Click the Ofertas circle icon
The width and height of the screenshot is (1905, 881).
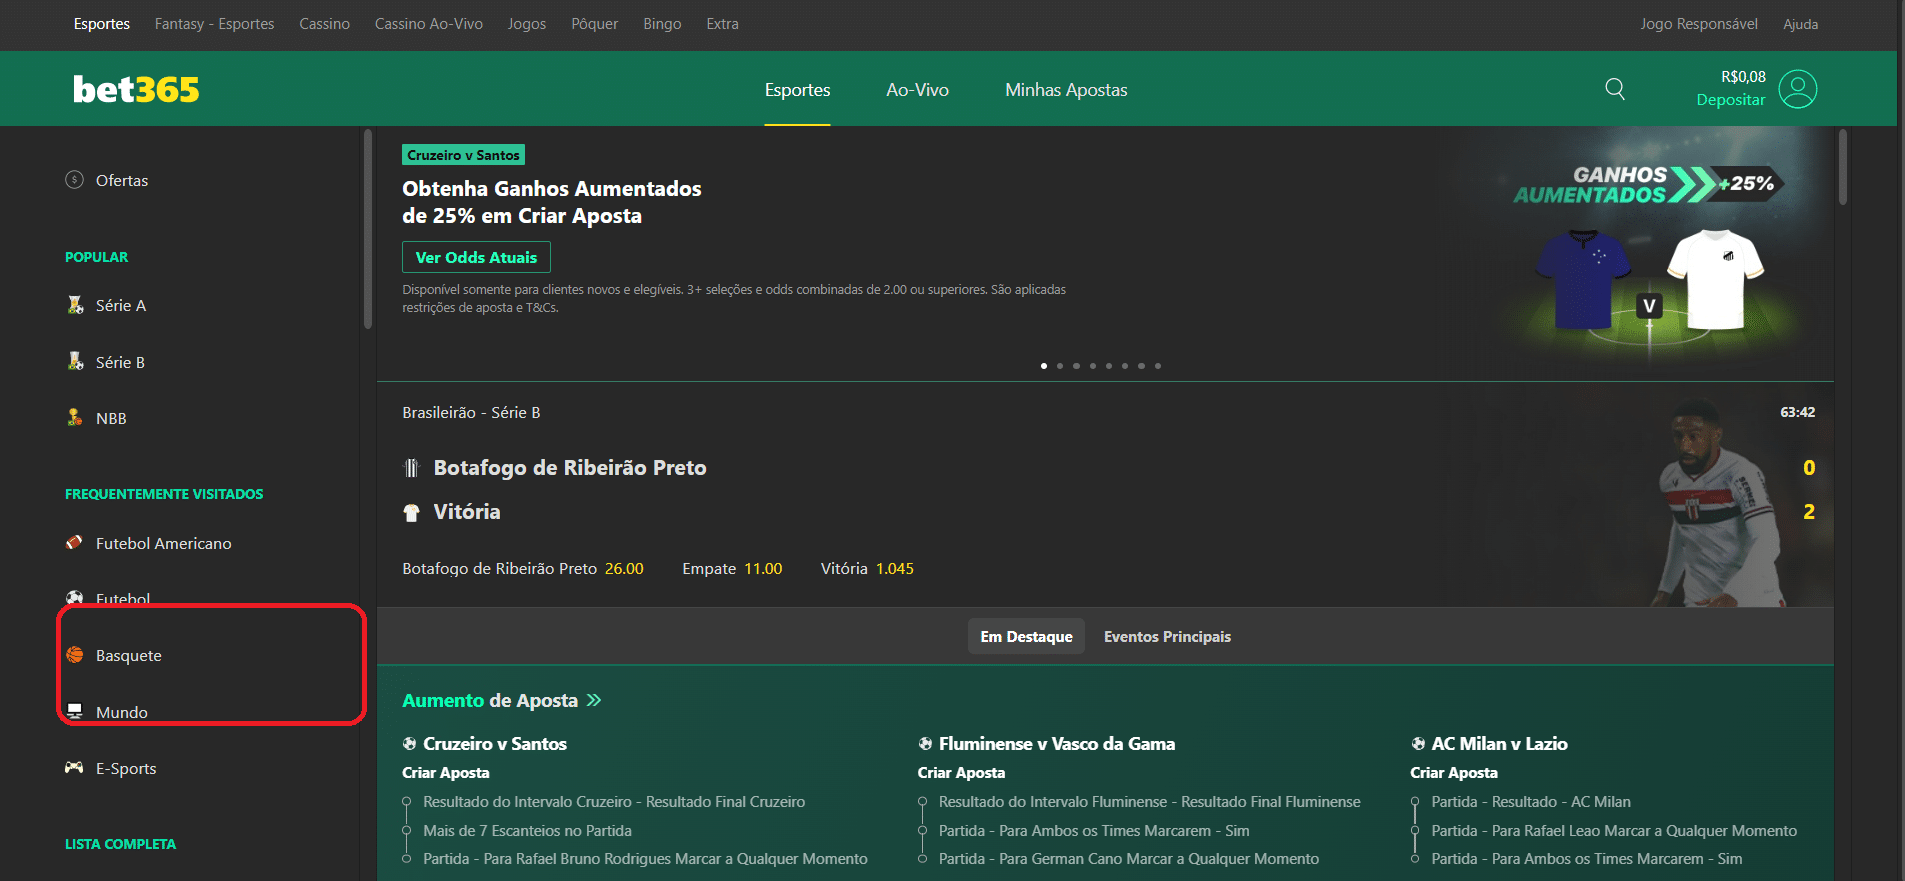(x=74, y=180)
